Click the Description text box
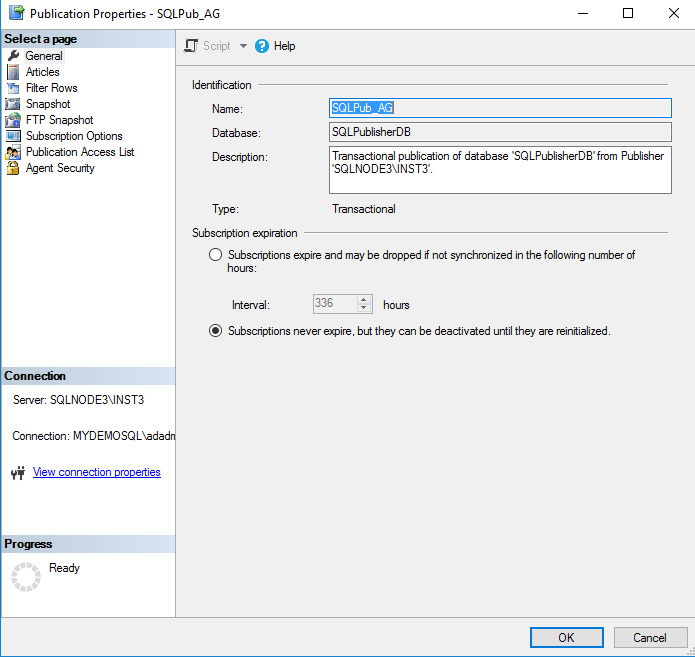This screenshot has height=657, width=695. pyautogui.click(x=500, y=170)
